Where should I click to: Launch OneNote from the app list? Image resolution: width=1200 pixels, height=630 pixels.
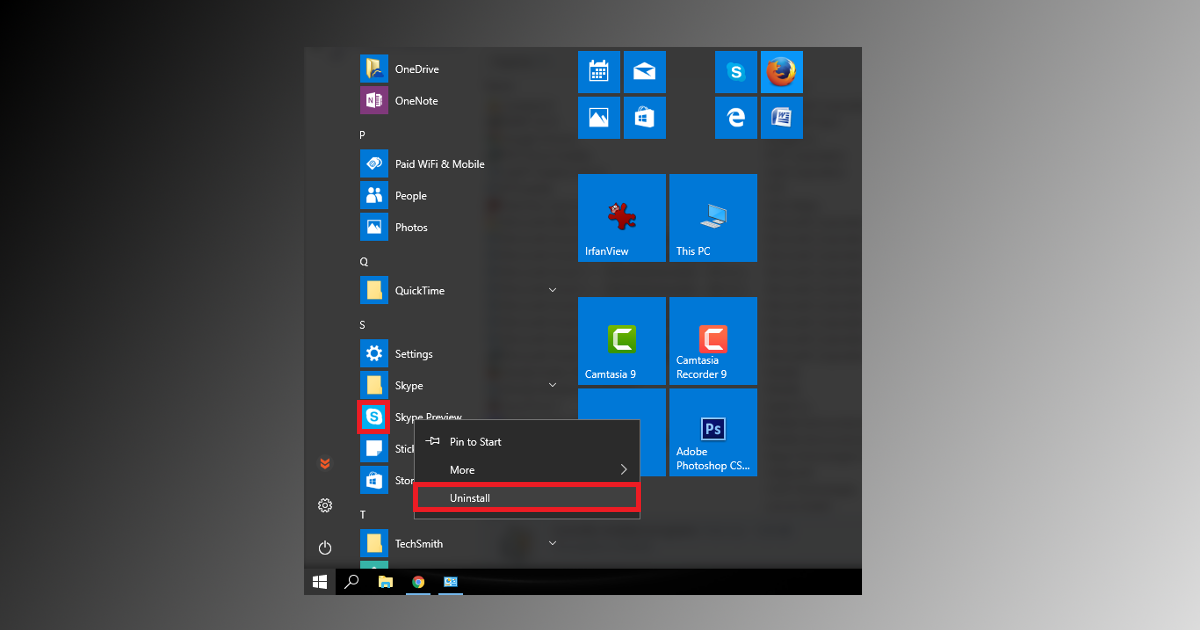(x=400, y=101)
